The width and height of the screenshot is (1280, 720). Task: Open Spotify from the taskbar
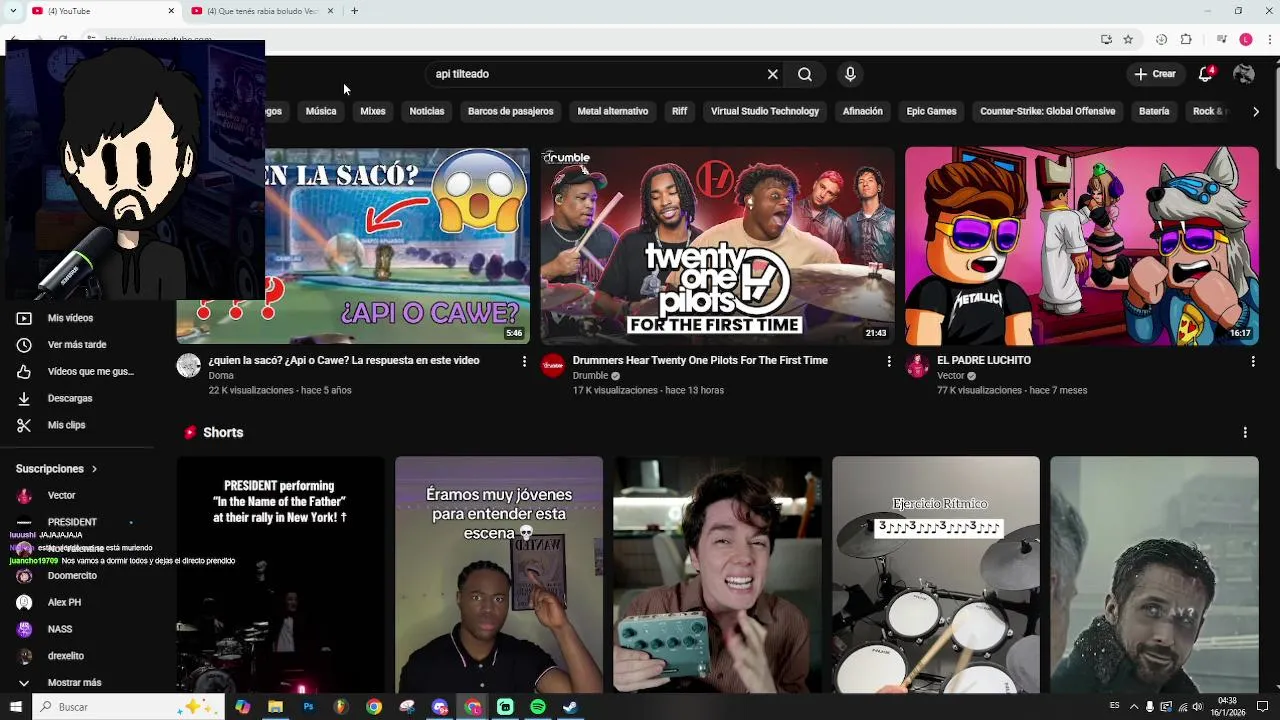pos(538,707)
